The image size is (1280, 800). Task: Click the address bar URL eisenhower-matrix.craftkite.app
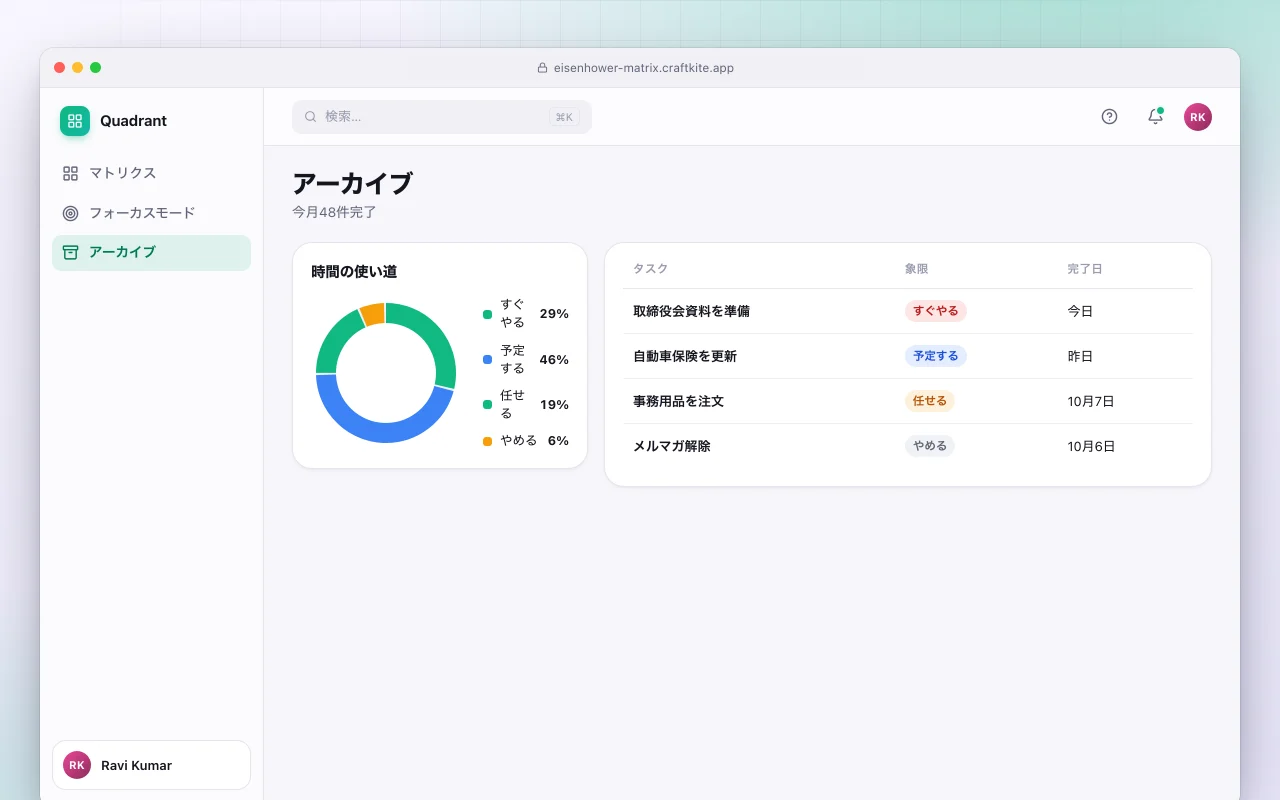click(644, 68)
